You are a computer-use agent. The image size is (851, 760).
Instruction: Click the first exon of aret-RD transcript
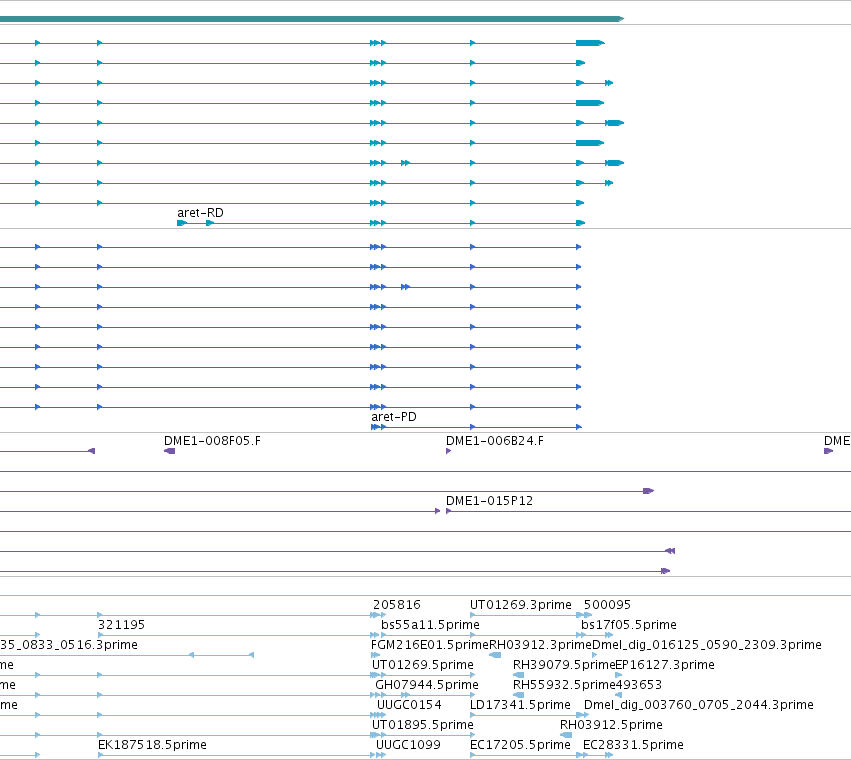click(182, 223)
